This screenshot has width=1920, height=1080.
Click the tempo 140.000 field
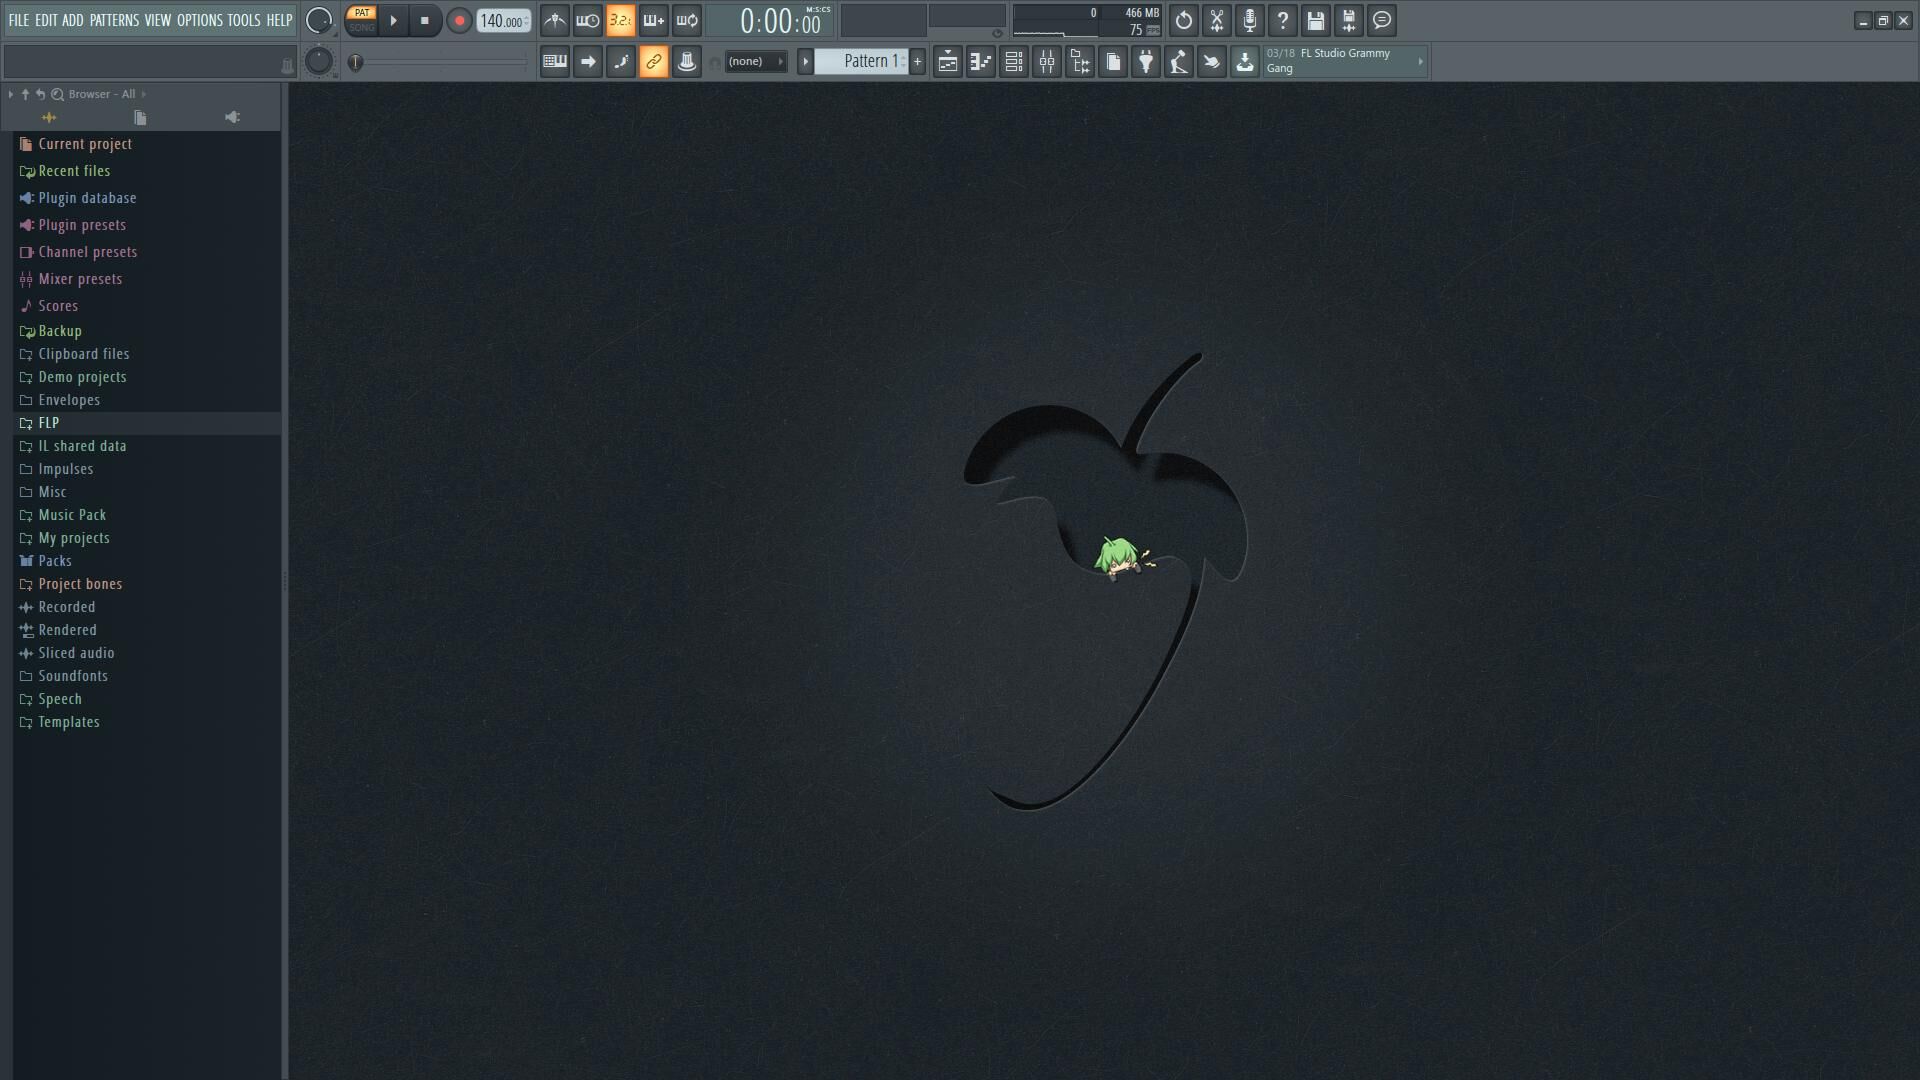click(503, 21)
